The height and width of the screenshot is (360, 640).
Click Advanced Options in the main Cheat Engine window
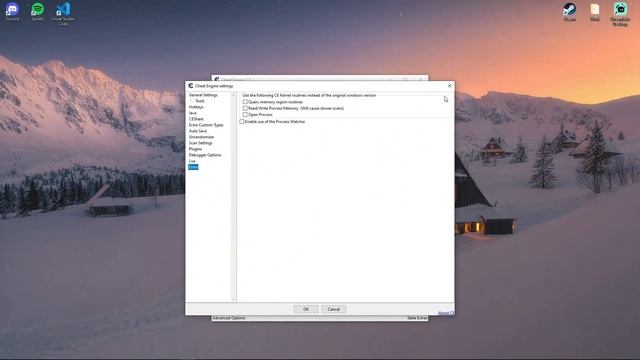pos(229,318)
